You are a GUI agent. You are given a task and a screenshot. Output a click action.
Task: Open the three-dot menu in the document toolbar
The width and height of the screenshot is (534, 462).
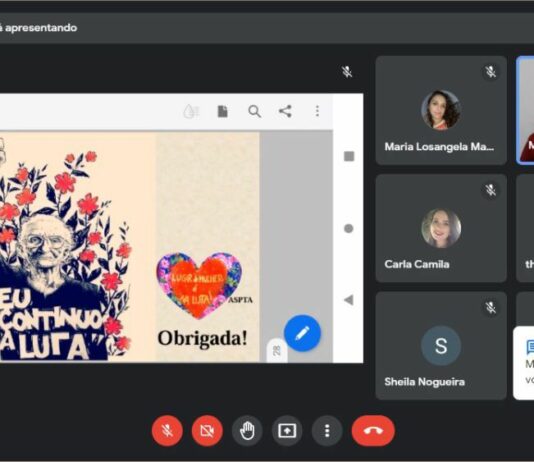tap(317, 111)
